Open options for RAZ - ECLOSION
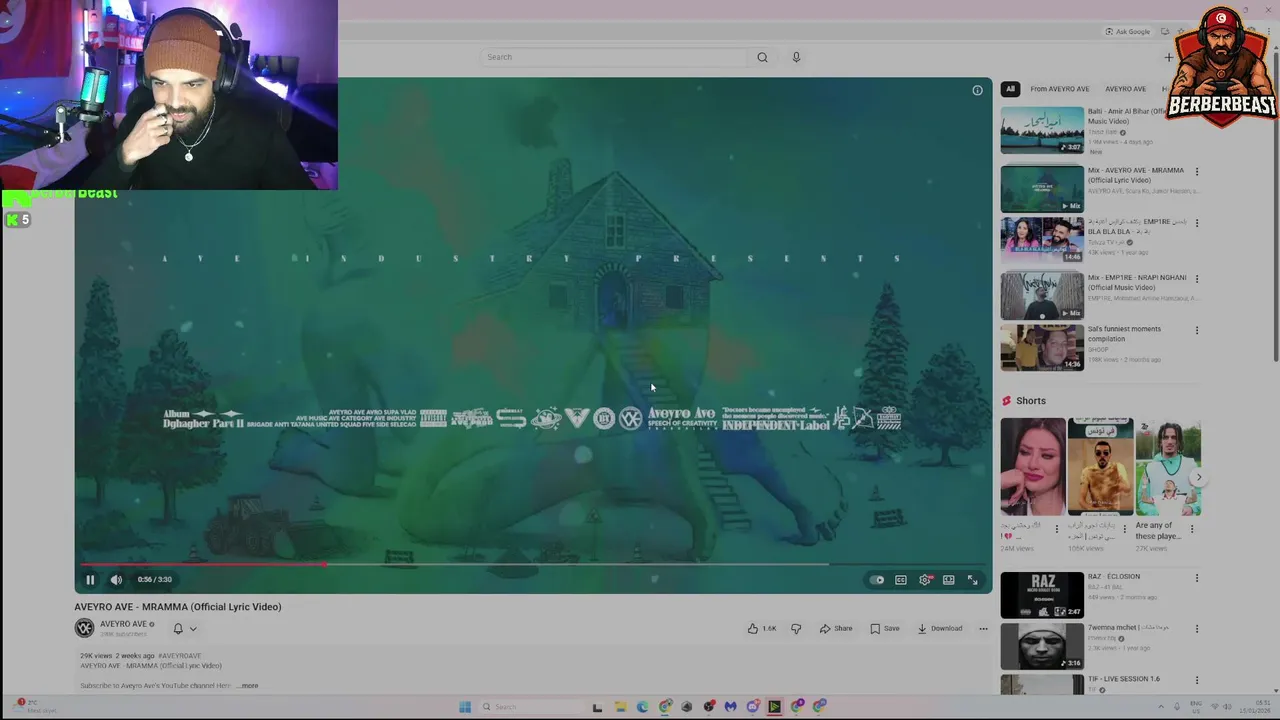 click(1197, 578)
